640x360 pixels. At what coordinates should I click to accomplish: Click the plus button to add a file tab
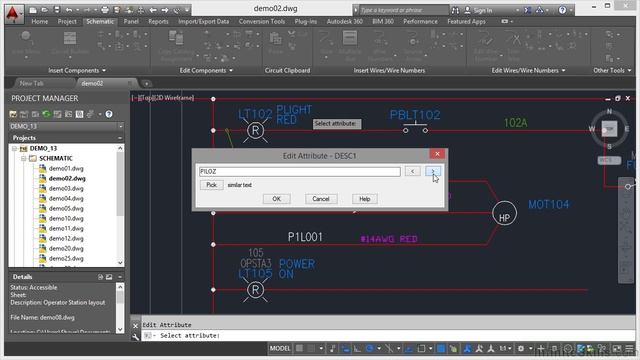(147, 84)
